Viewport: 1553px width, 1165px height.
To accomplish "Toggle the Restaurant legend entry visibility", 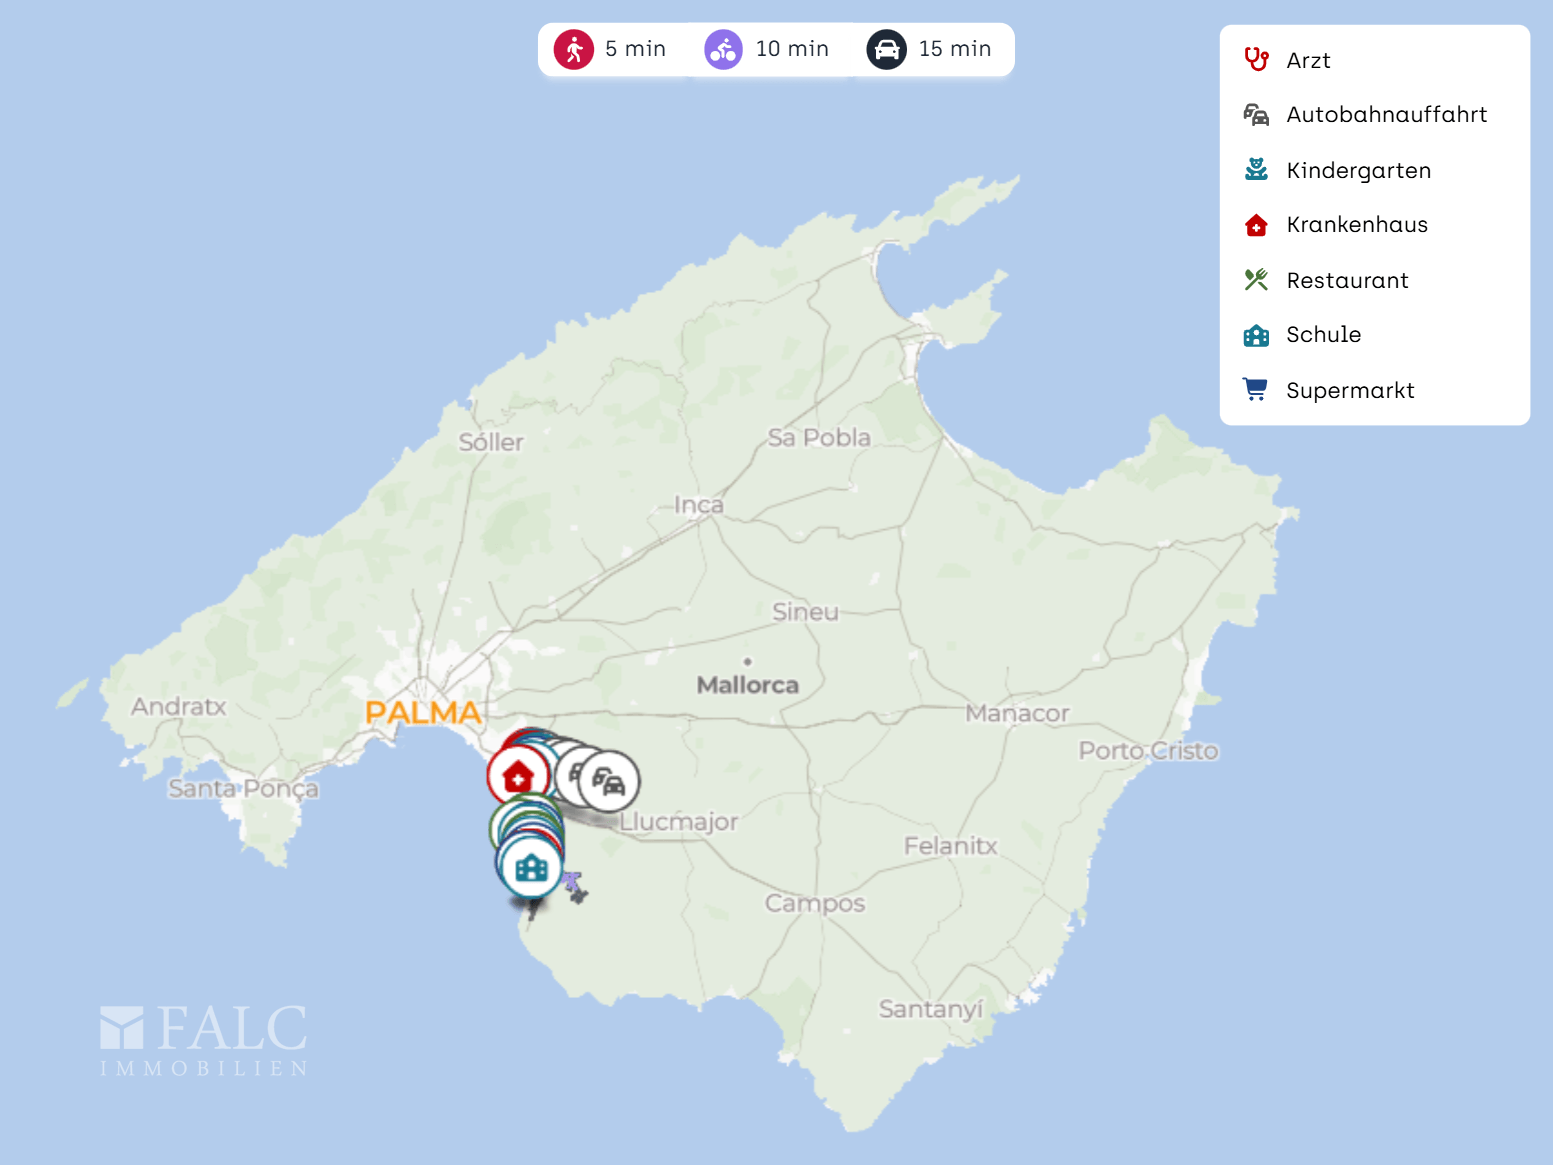I will tap(1347, 280).
